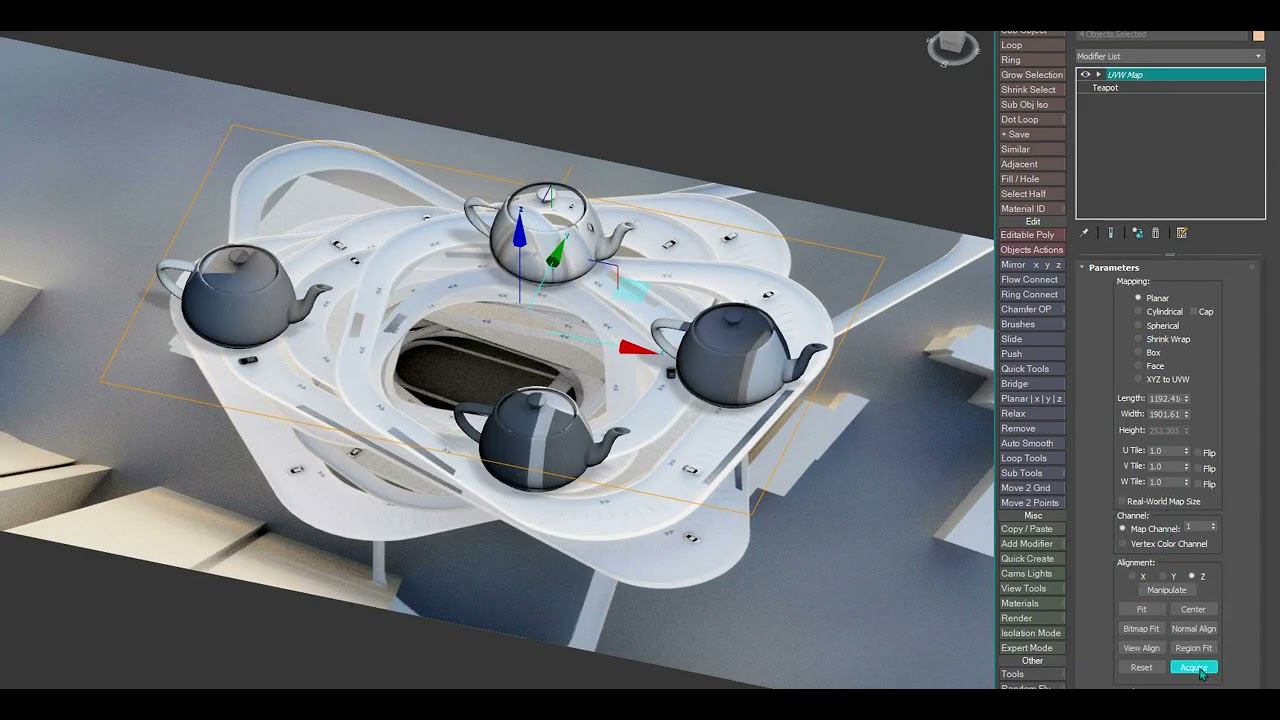Pin the modifier stack

(x=1085, y=233)
